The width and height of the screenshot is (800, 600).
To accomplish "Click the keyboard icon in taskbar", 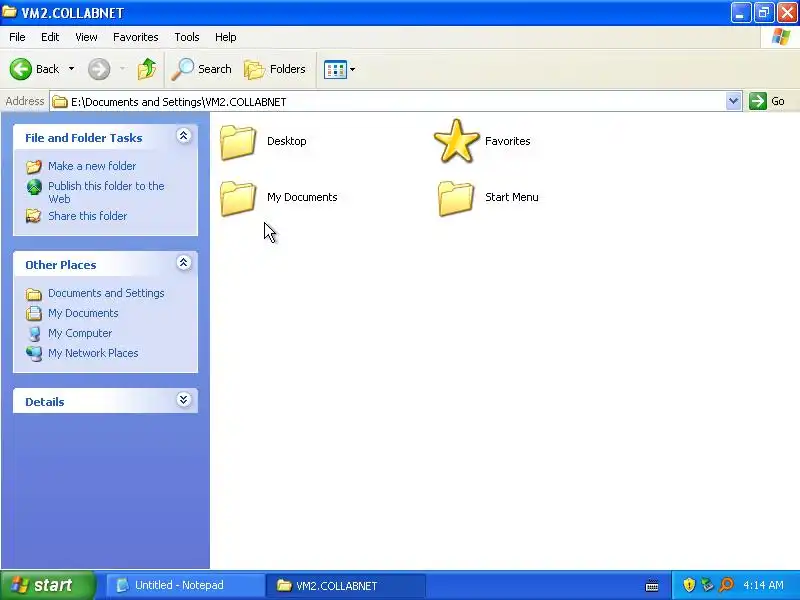I will (x=652, y=585).
